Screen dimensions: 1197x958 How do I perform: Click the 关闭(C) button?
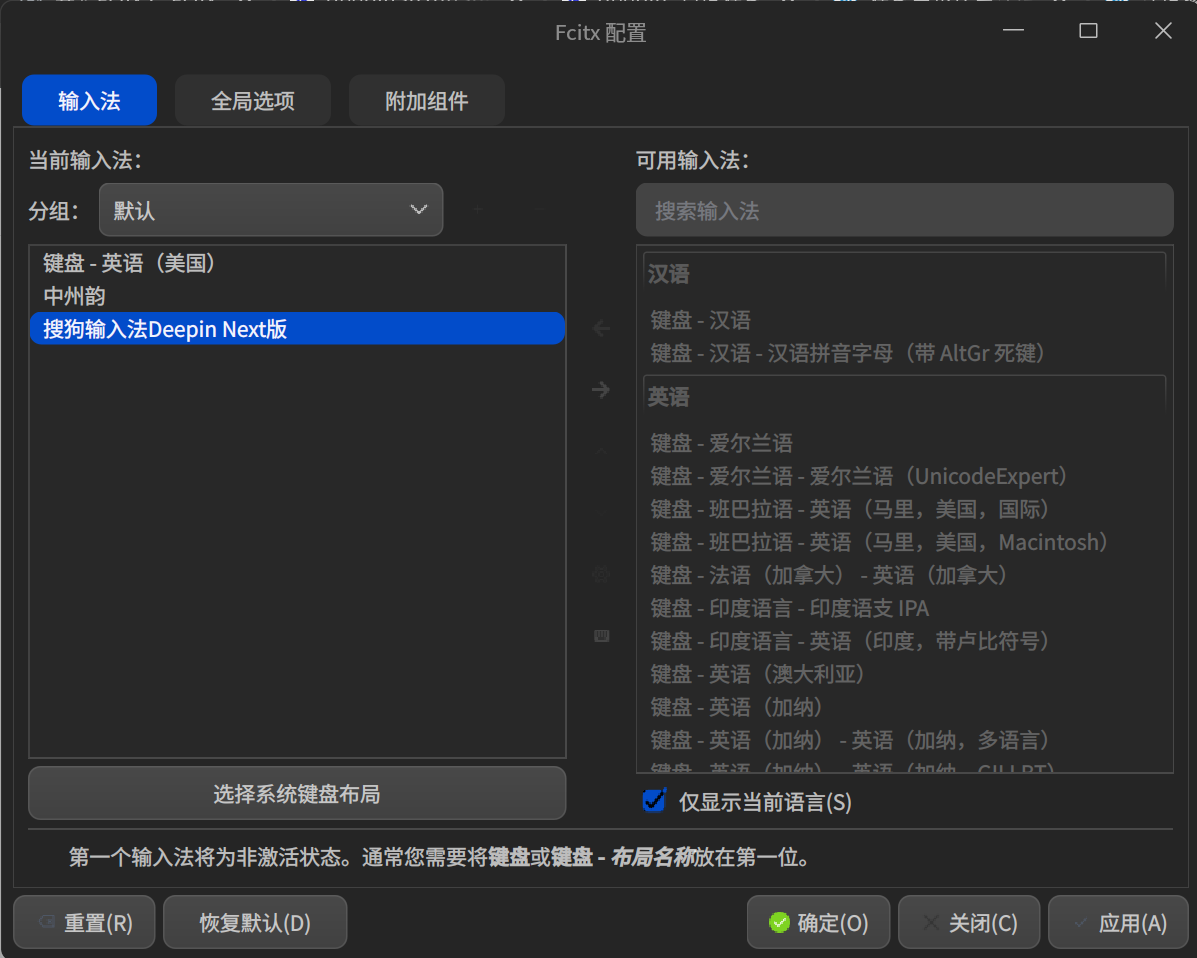(x=969, y=923)
